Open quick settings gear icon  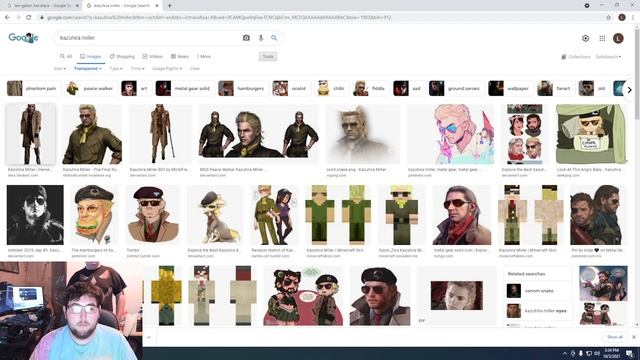click(585, 38)
